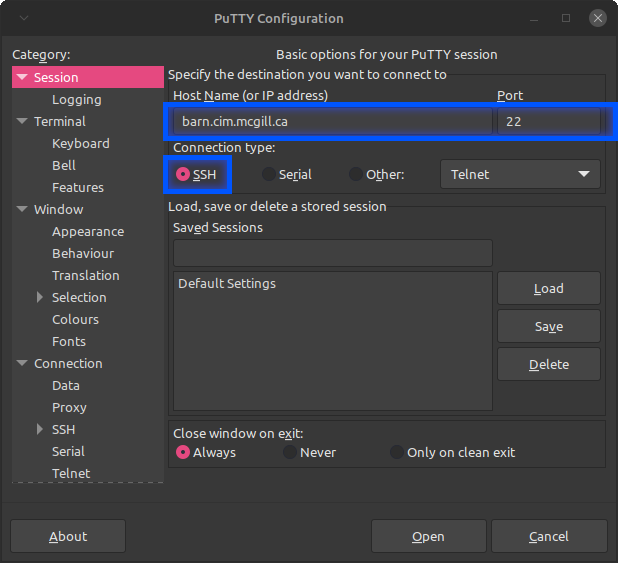The width and height of the screenshot is (618, 563).
Task: Click the Load session button
Action: [x=548, y=289]
